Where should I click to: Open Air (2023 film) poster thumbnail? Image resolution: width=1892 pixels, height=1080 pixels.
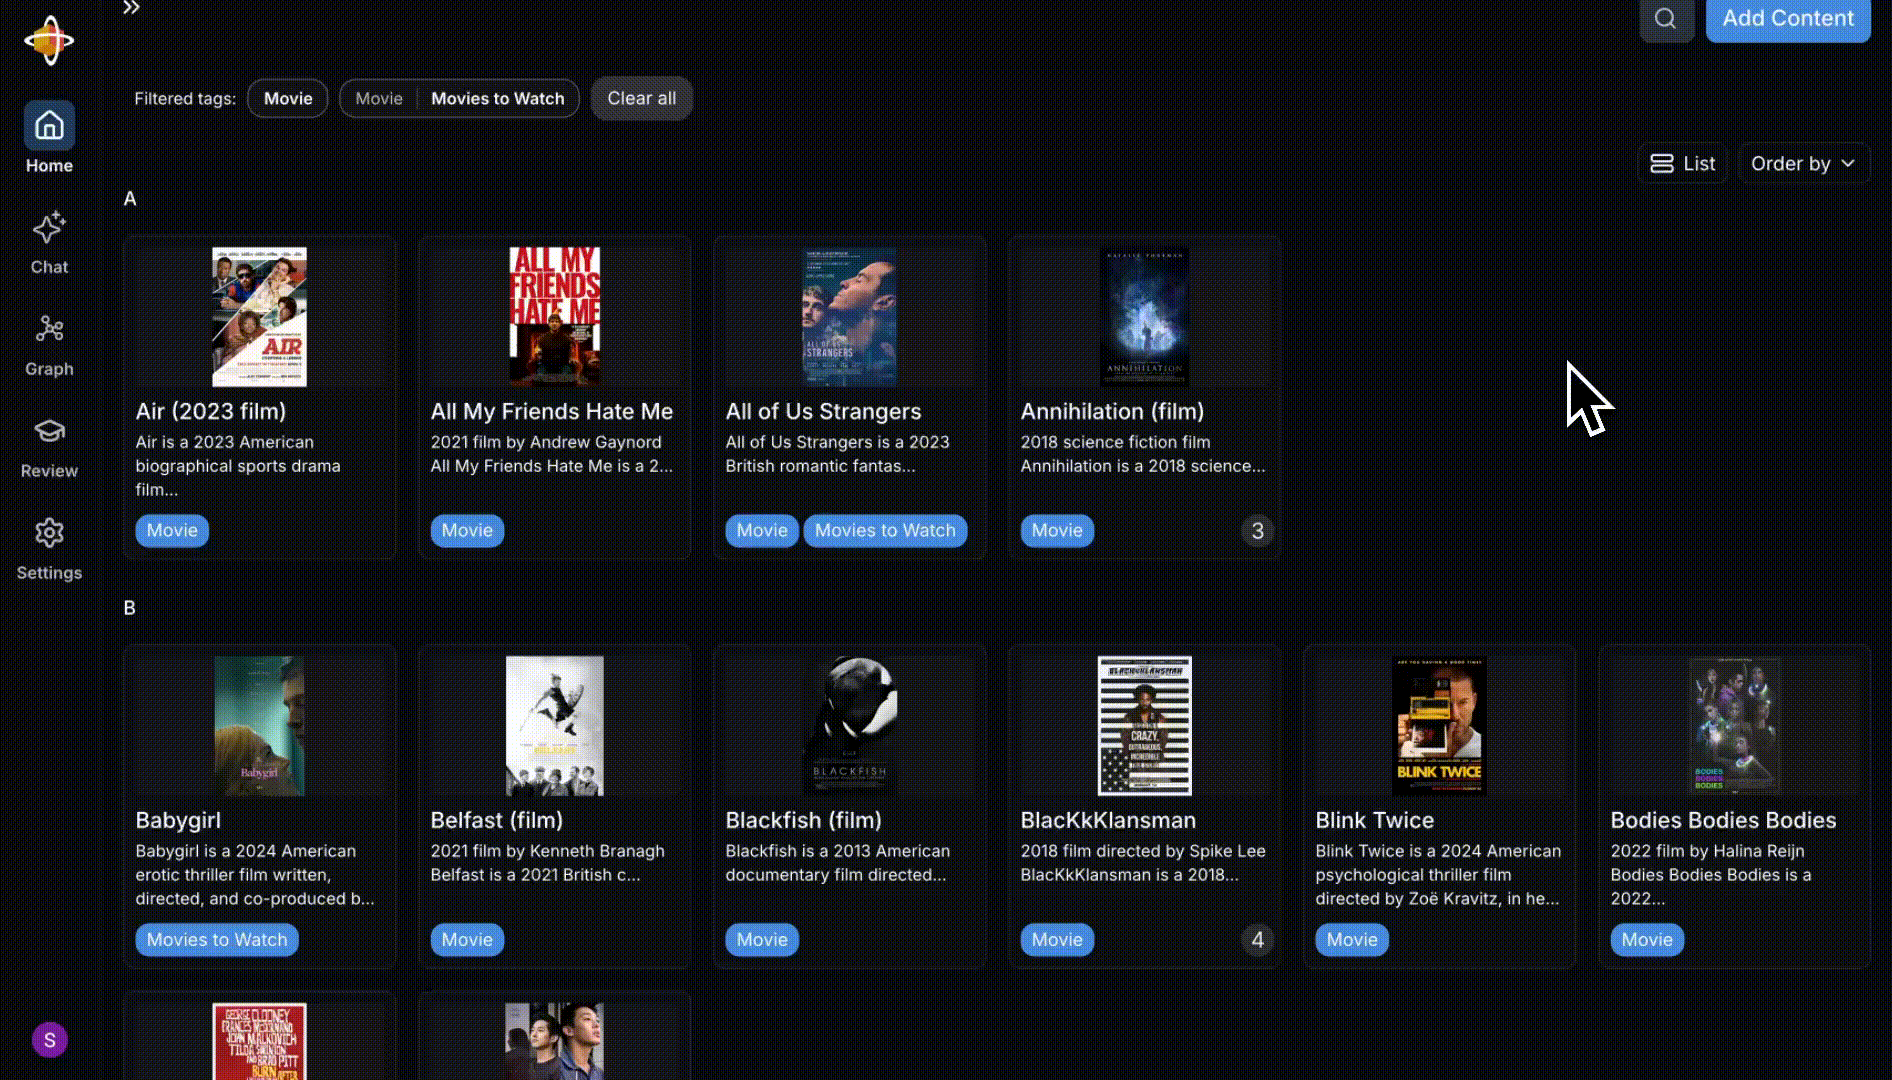pos(259,317)
